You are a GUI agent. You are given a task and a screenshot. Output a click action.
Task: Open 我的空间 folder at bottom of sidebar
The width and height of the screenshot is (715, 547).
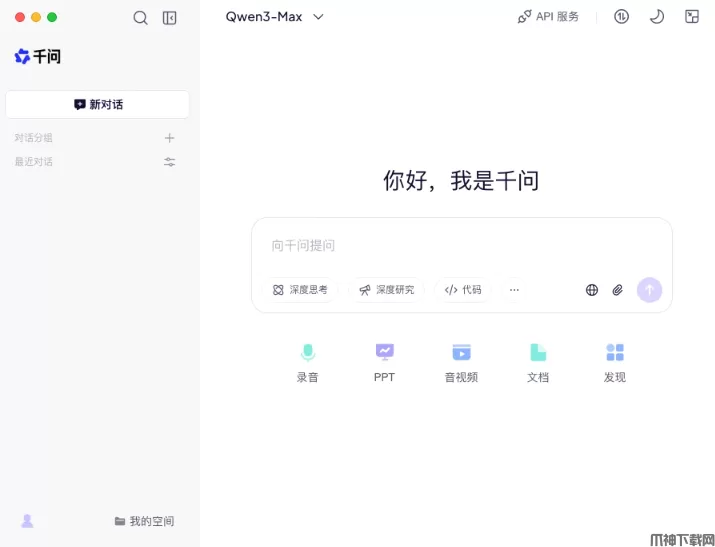click(144, 521)
